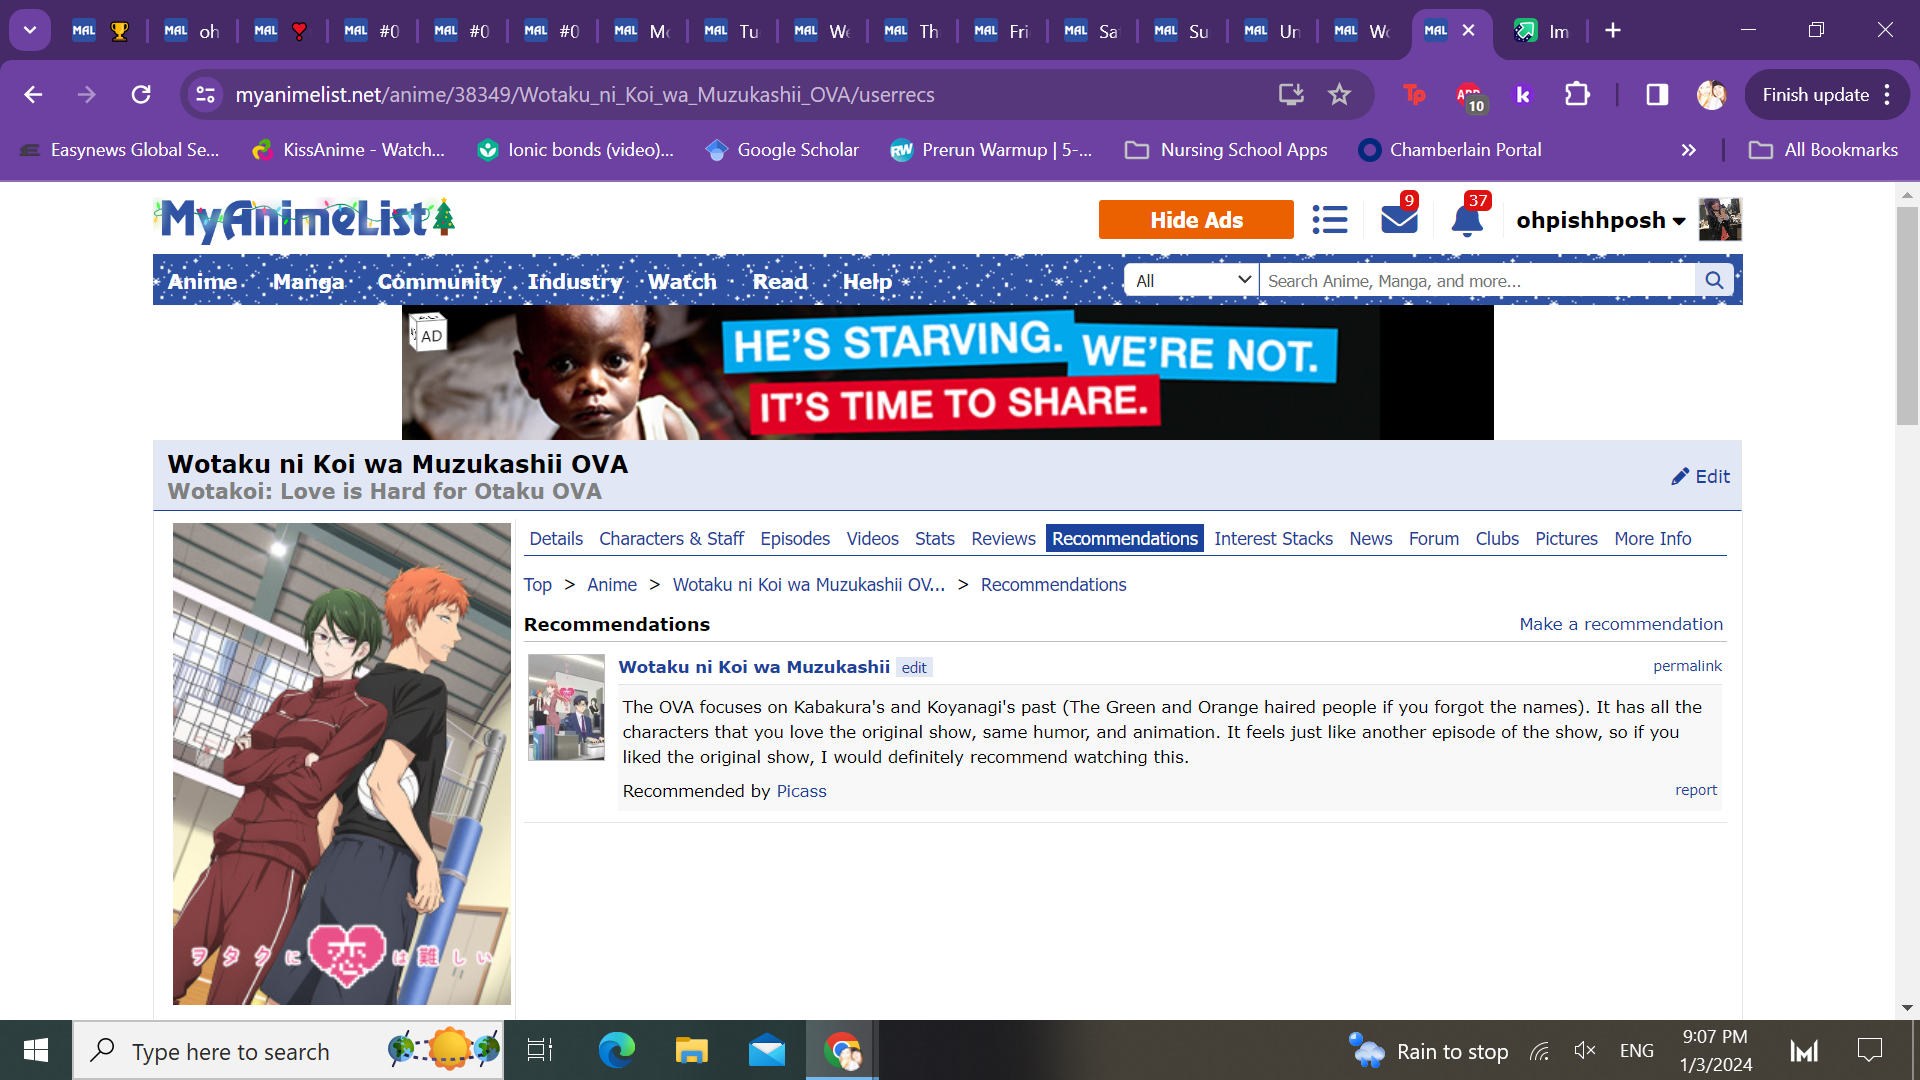Screen dimensions: 1920x1080
Task: Open Picass user profile
Action: point(801,791)
